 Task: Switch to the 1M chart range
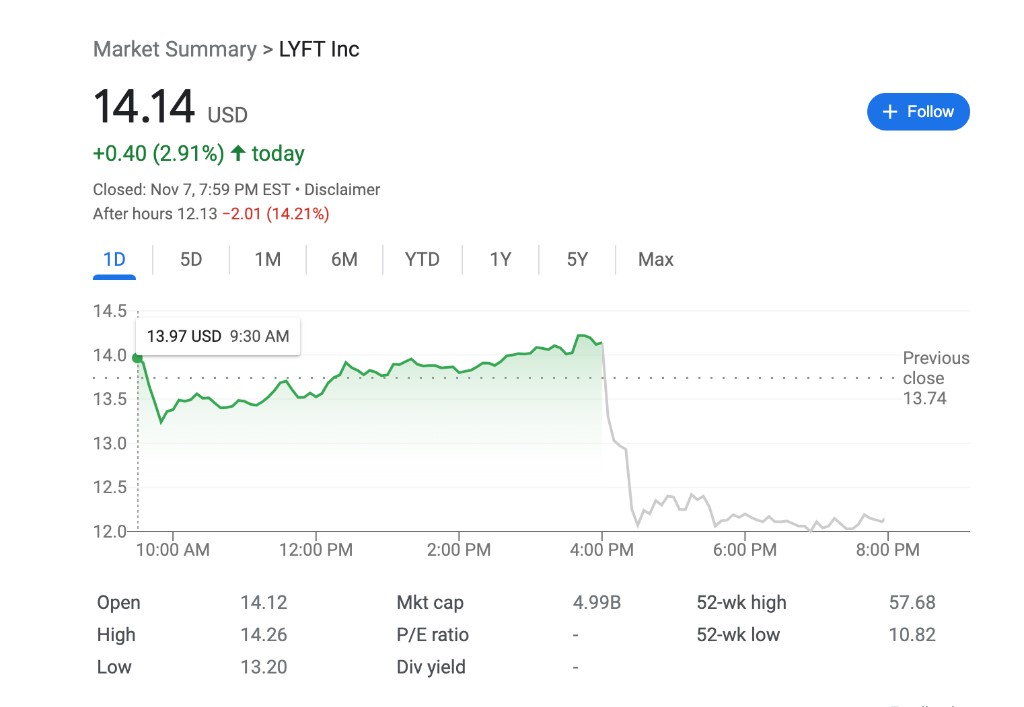point(267,259)
